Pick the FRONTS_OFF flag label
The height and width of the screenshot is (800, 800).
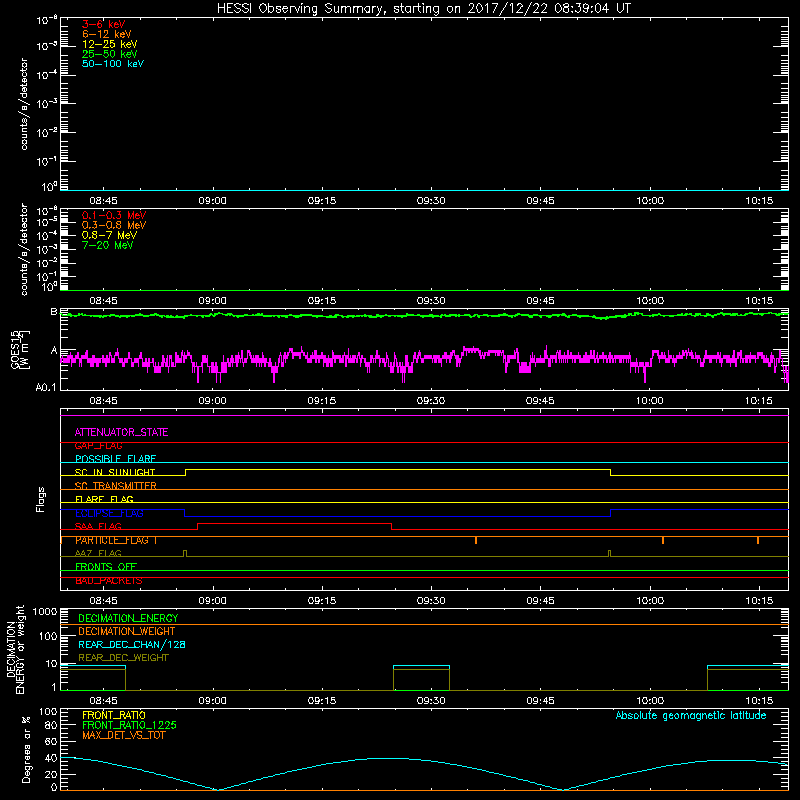pos(106,567)
